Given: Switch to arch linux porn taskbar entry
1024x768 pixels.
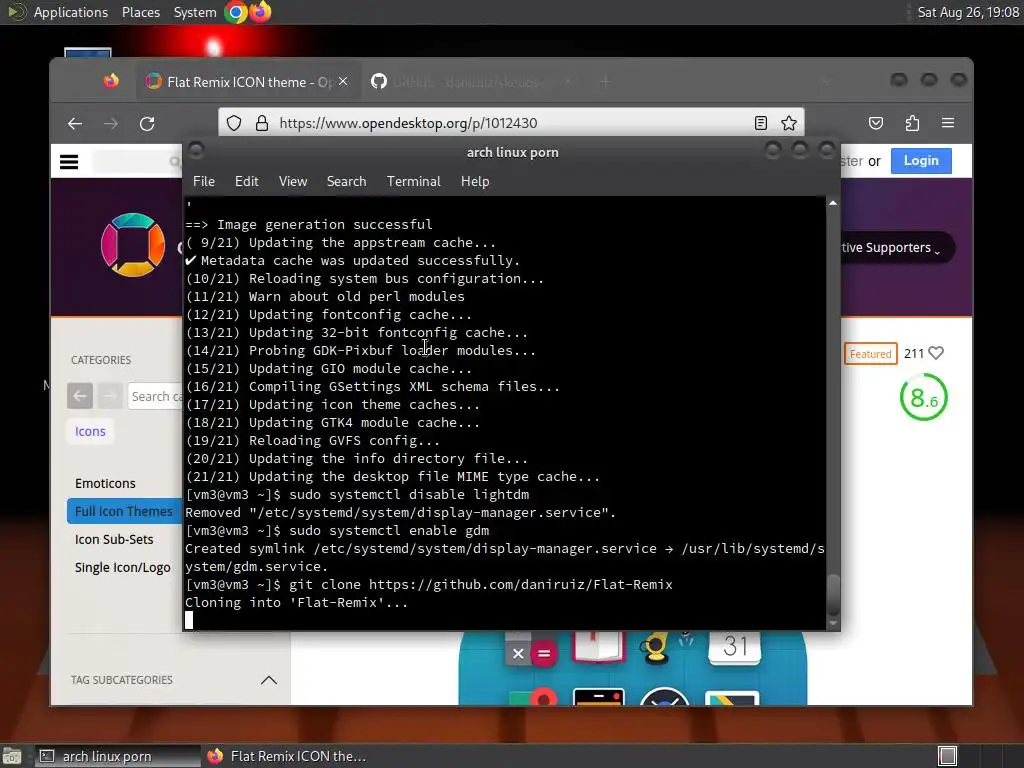Looking at the screenshot, I should coord(116,756).
